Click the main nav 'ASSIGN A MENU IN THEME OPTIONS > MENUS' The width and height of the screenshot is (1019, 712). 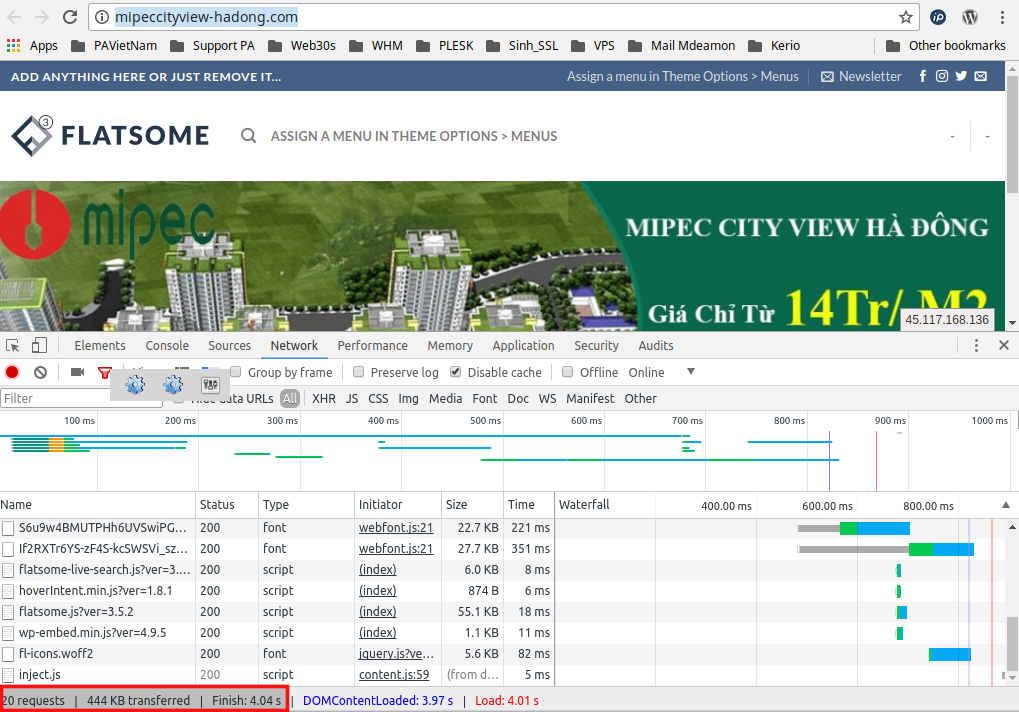[414, 136]
